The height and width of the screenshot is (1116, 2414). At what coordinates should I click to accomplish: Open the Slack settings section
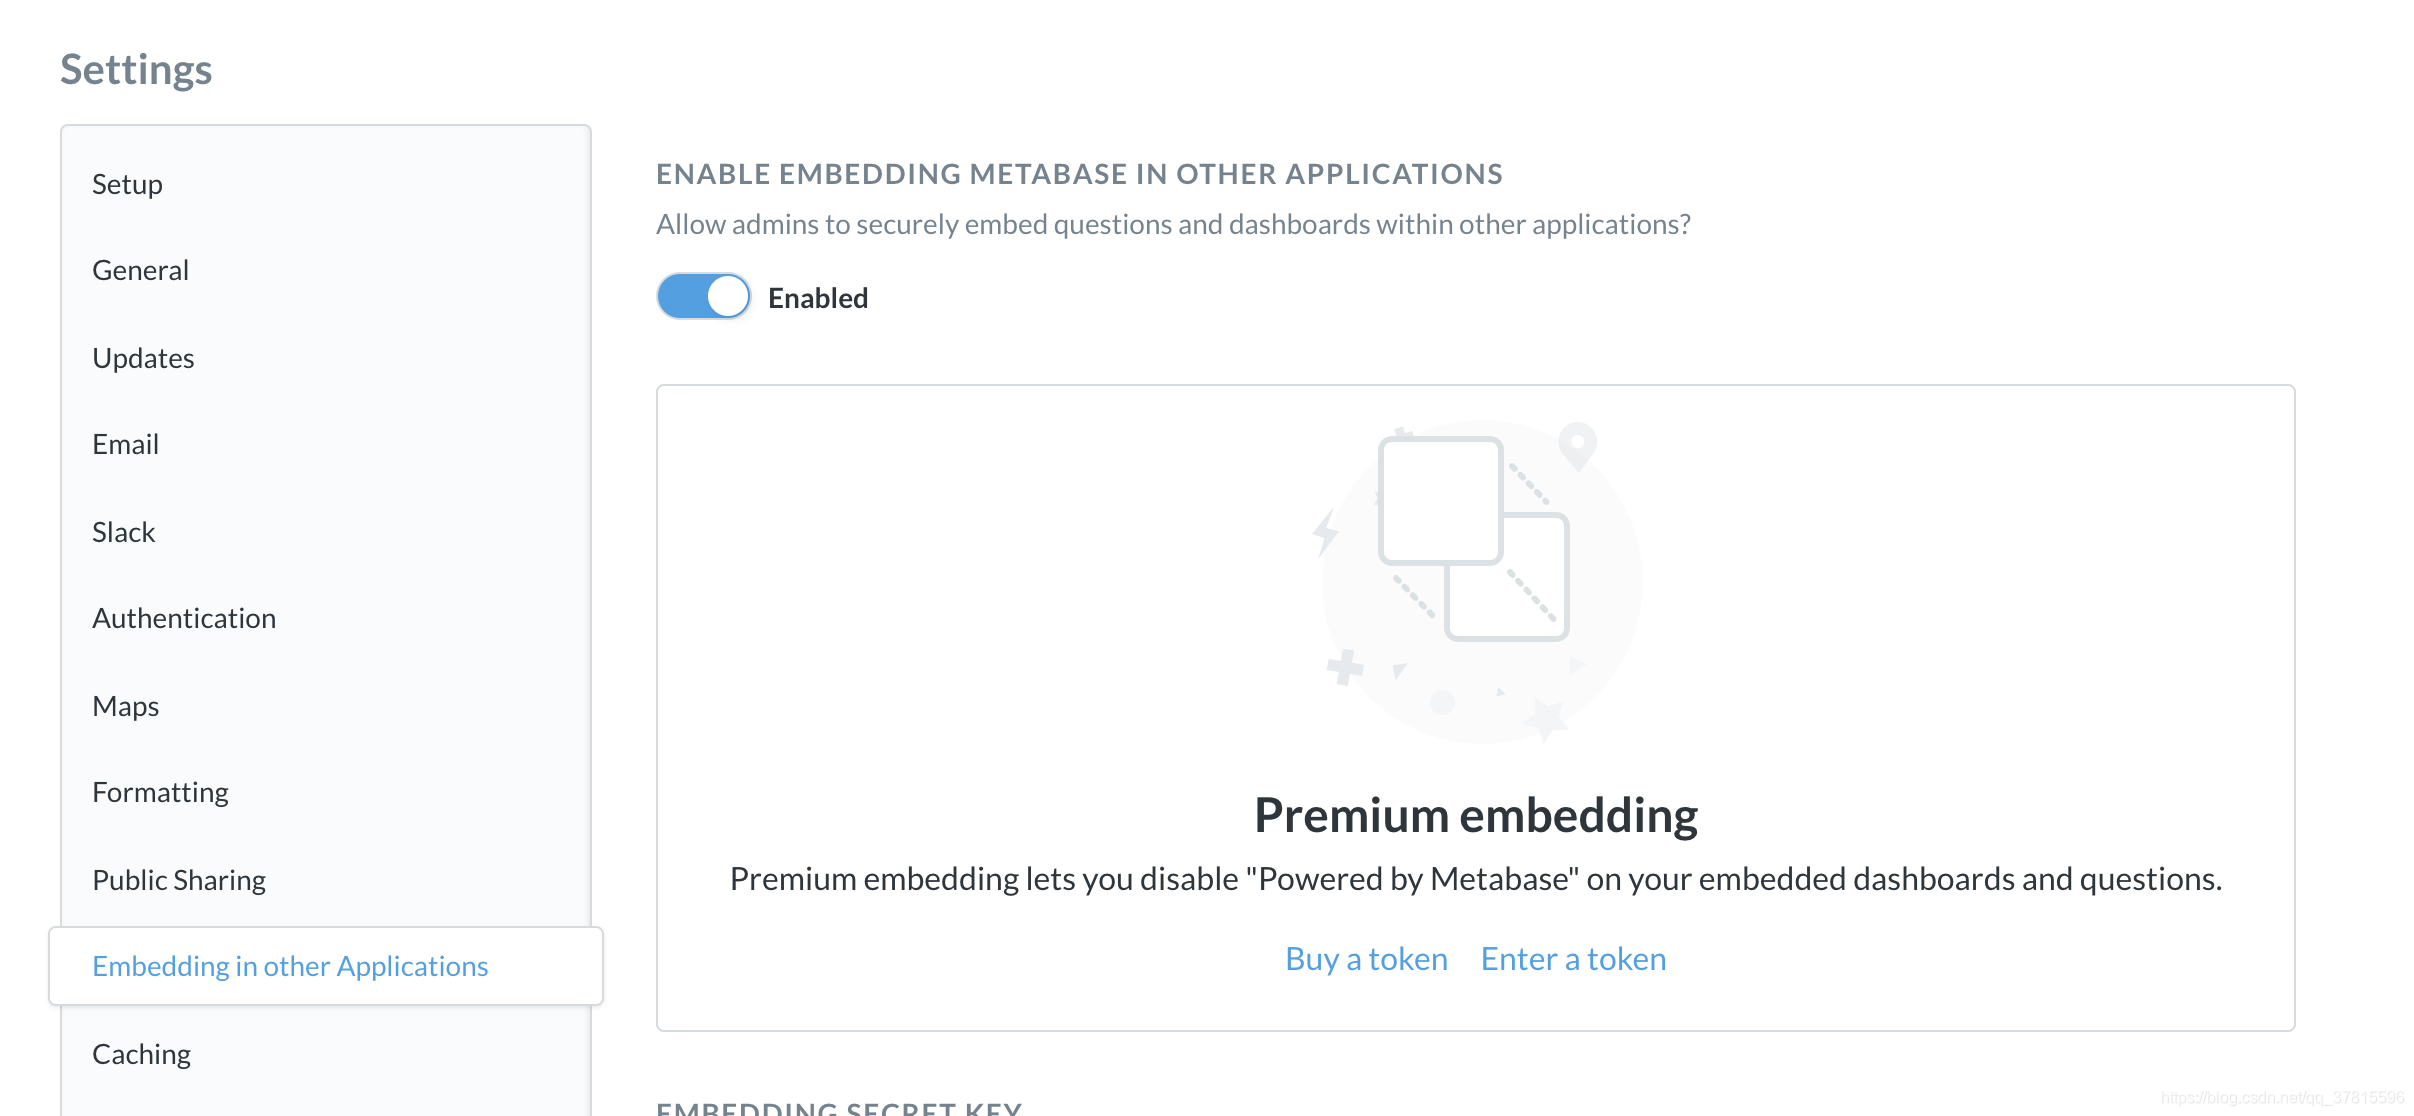click(123, 531)
